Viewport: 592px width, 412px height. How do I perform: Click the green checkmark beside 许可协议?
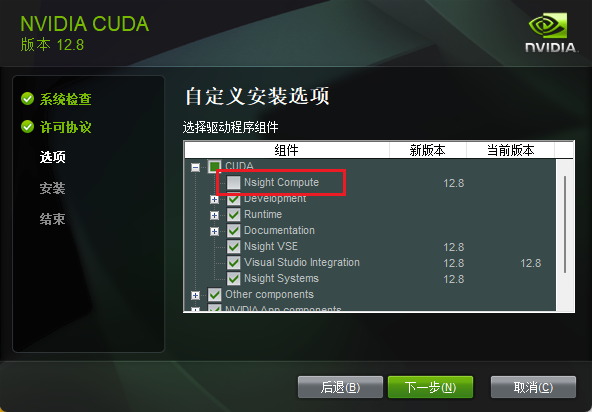click(x=27, y=127)
